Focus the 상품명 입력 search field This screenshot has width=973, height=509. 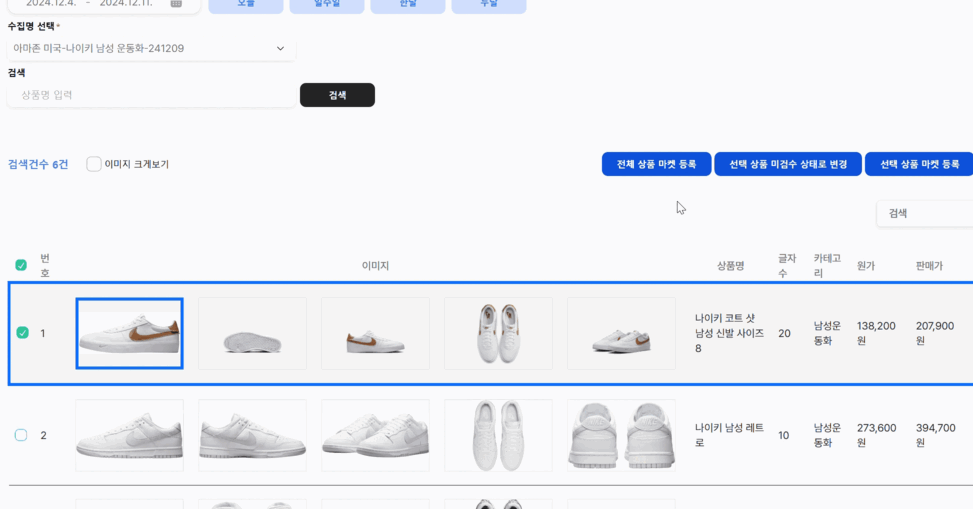151,95
